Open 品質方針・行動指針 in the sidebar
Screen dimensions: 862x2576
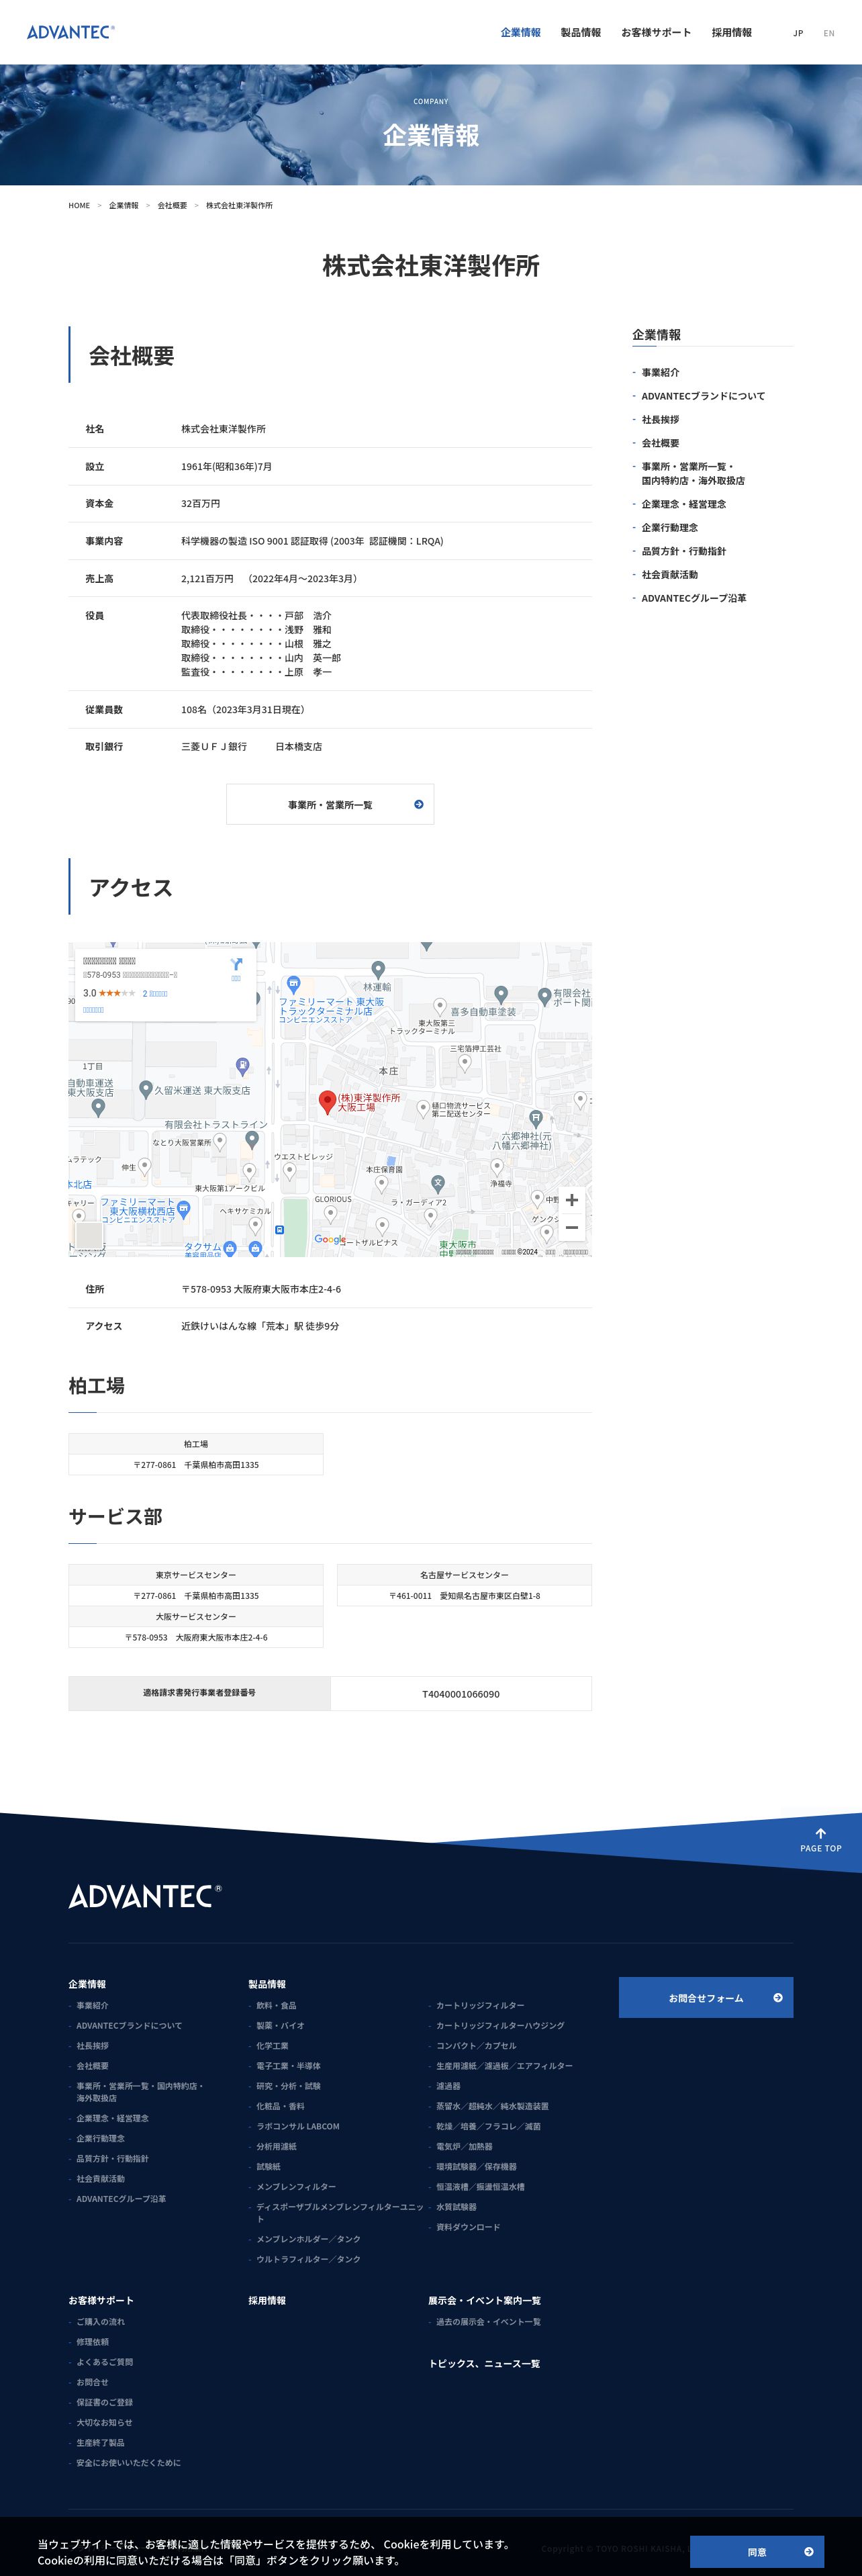click(x=684, y=551)
